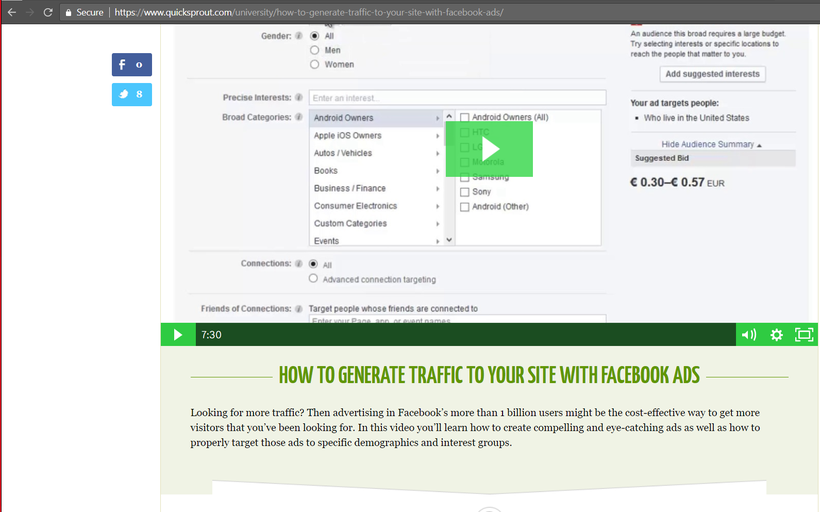Check the Samsung checkbox
This screenshot has height=512, width=820.
pyautogui.click(x=464, y=177)
